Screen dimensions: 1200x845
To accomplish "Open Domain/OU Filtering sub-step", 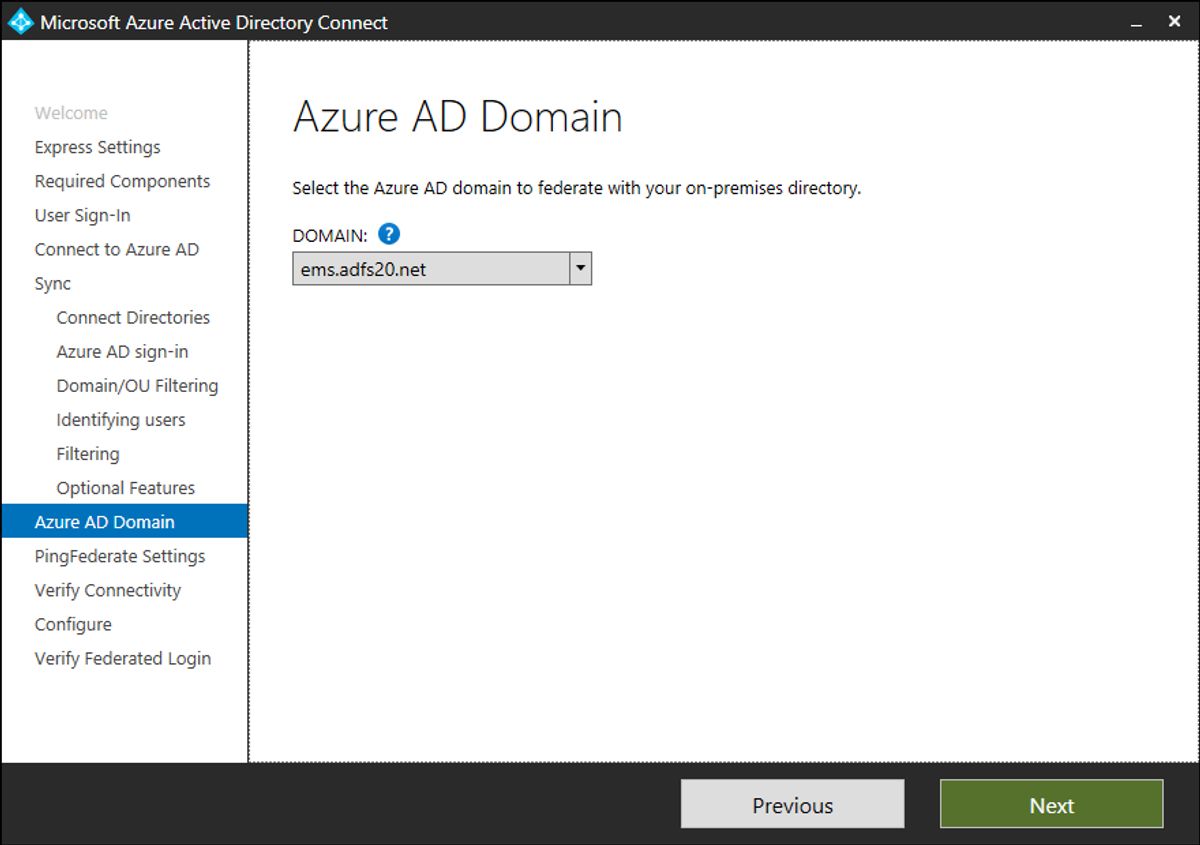I will (137, 385).
